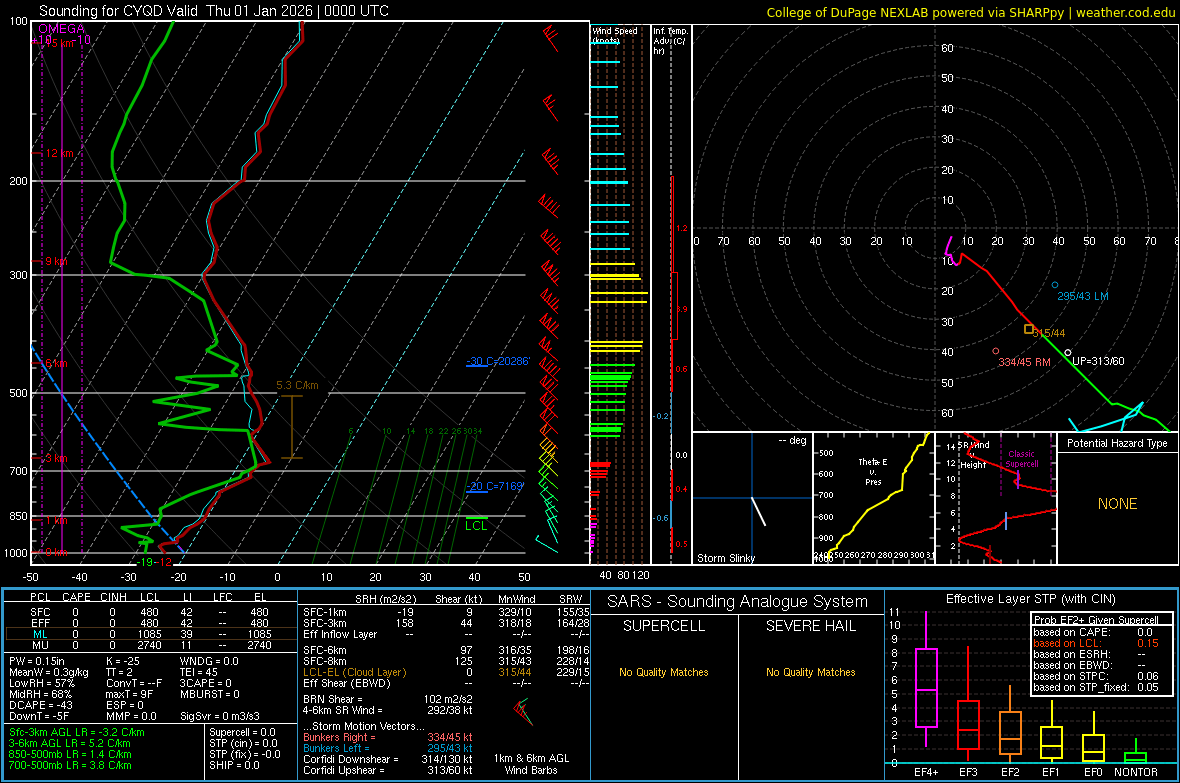This screenshot has width=1180, height=783.
Task: Click the Inf. Temp. Adv. panel header
Action: (x=670, y=41)
